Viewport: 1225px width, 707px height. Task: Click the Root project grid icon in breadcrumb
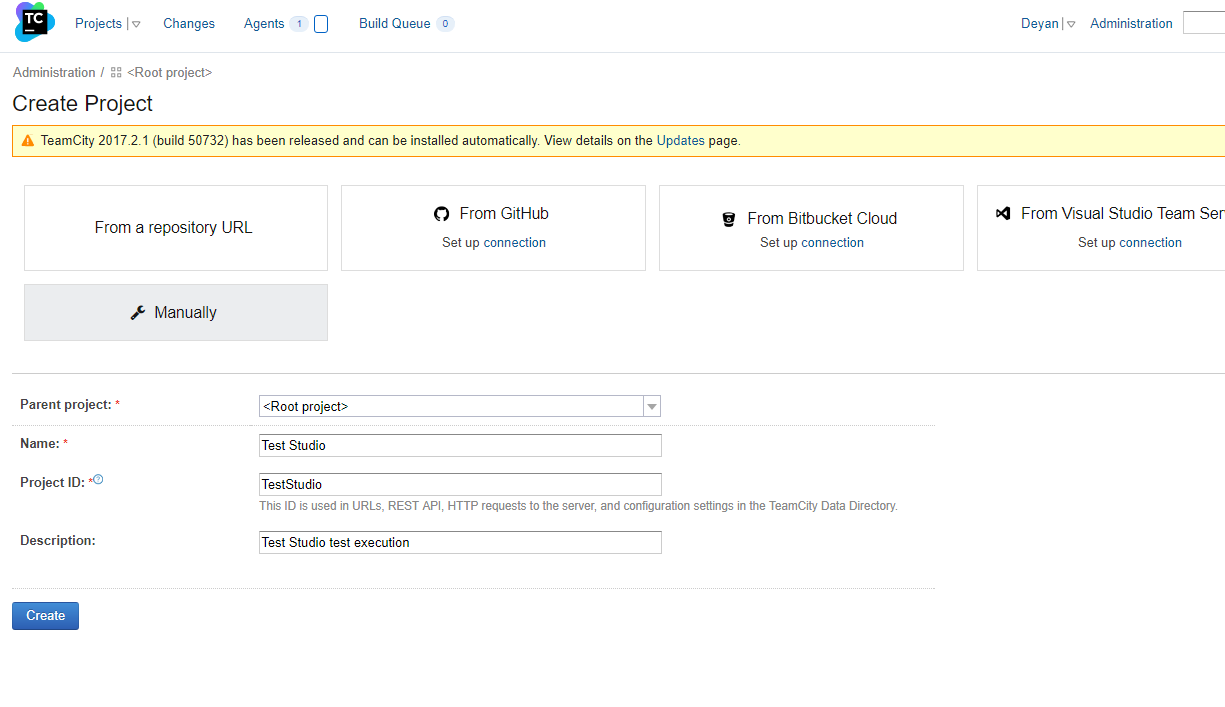(116, 73)
